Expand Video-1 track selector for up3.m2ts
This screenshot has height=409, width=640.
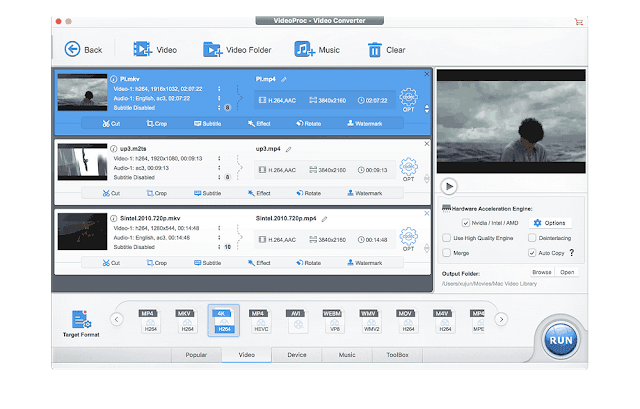219,158
